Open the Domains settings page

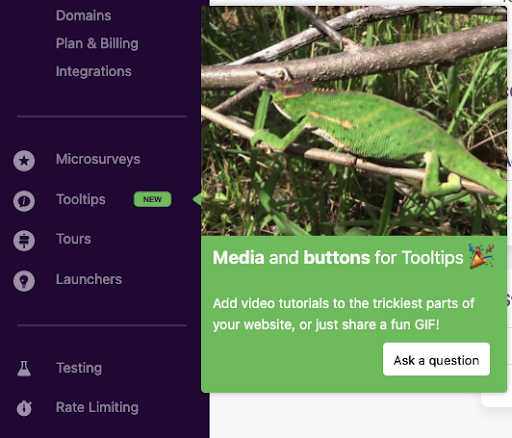pos(83,16)
